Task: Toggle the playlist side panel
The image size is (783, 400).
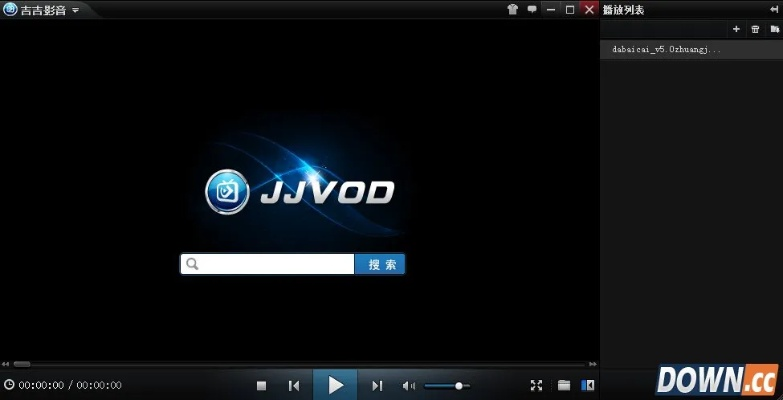Action: (589, 385)
